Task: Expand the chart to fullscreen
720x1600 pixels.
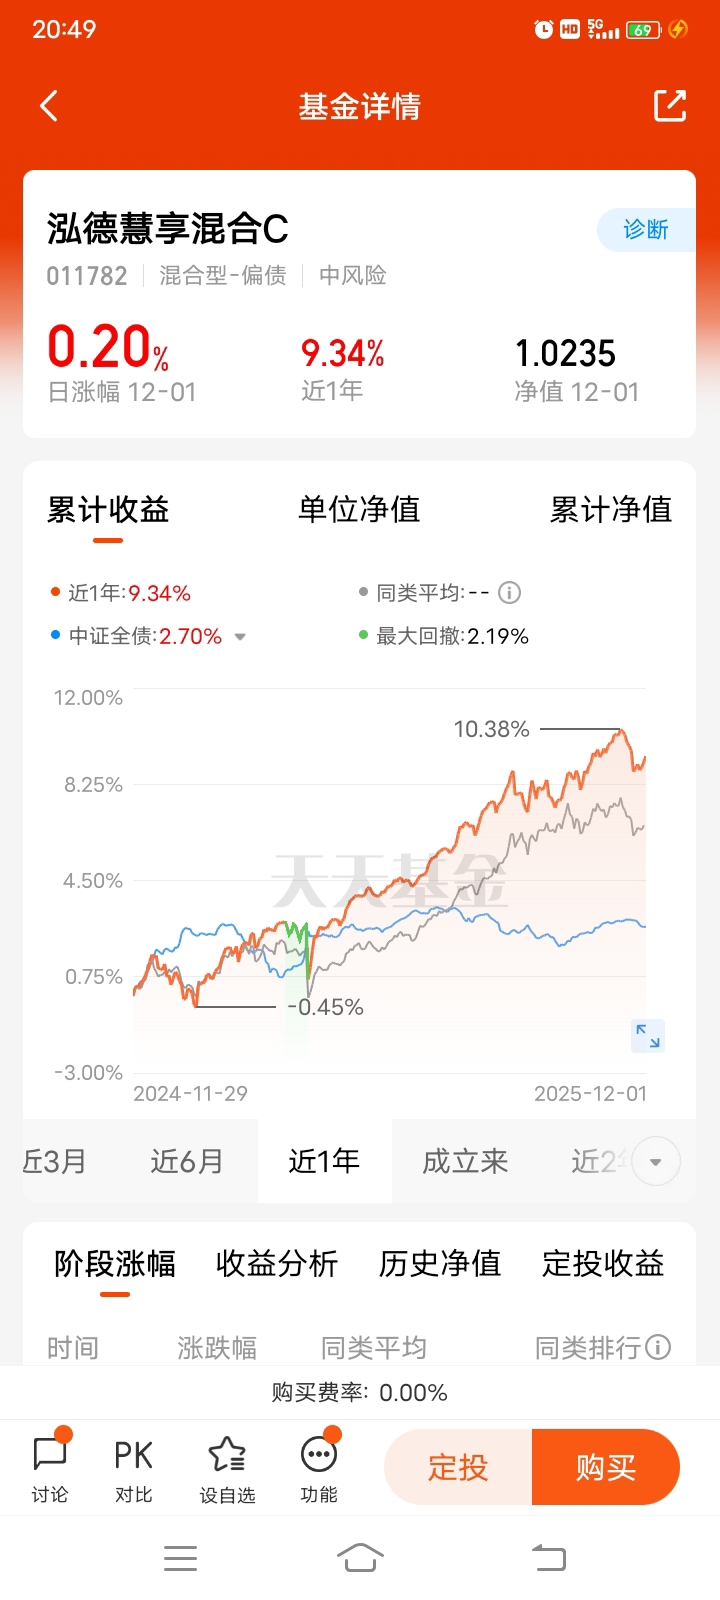Action: pyautogui.click(x=648, y=1036)
